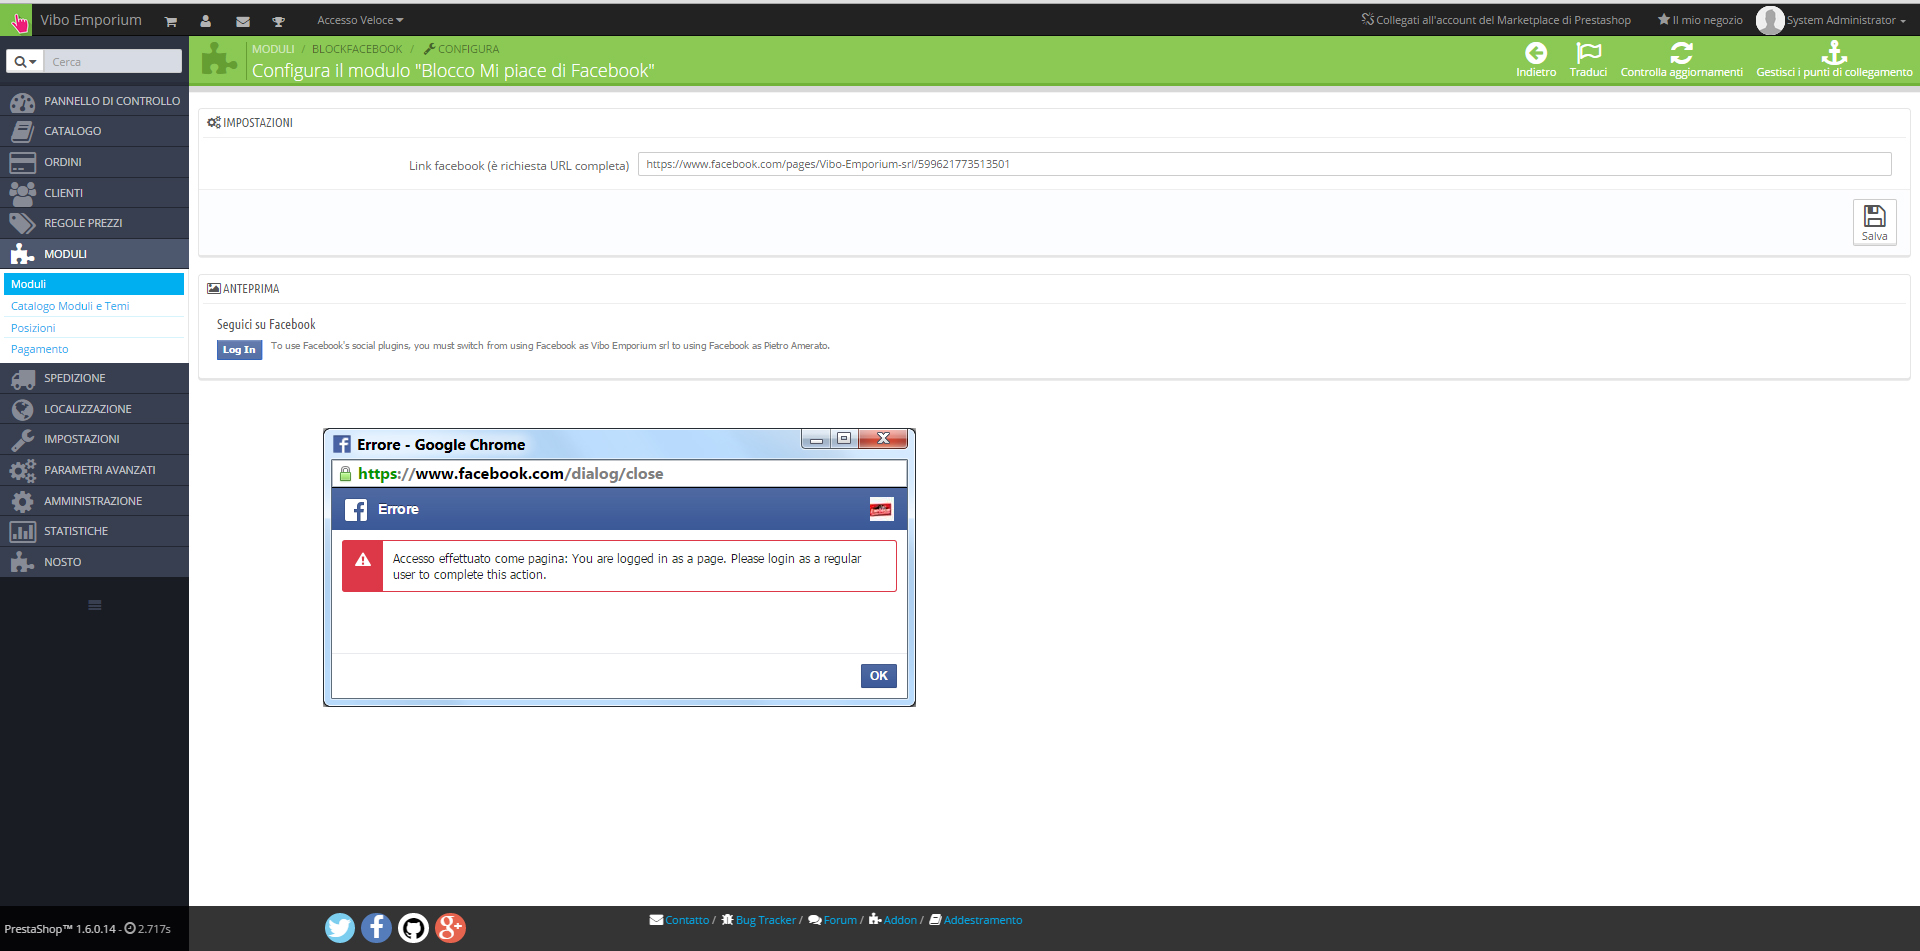Click the Link facebook URL field
Screen dimensions: 1920x951
1264,164
